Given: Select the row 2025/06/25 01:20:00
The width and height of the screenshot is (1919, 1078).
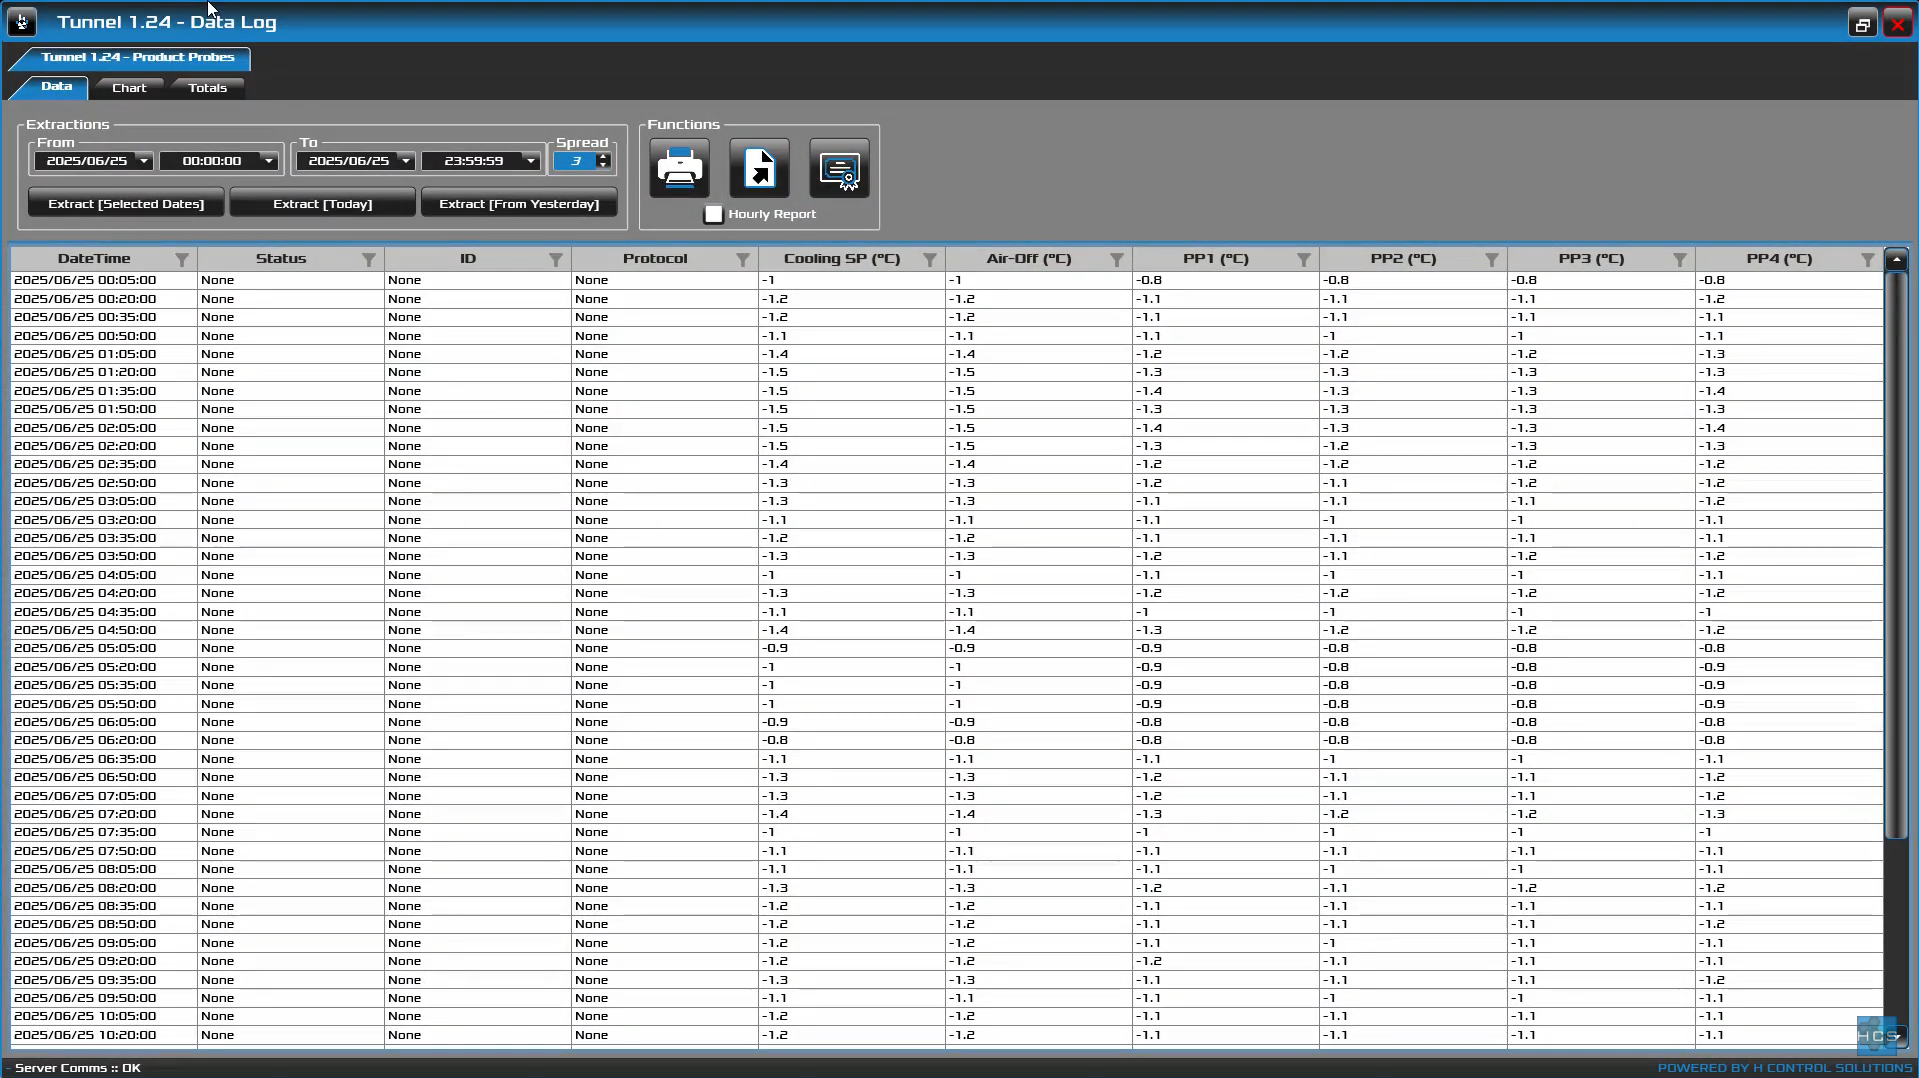Looking at the screenshot, I should pos(947,372).
